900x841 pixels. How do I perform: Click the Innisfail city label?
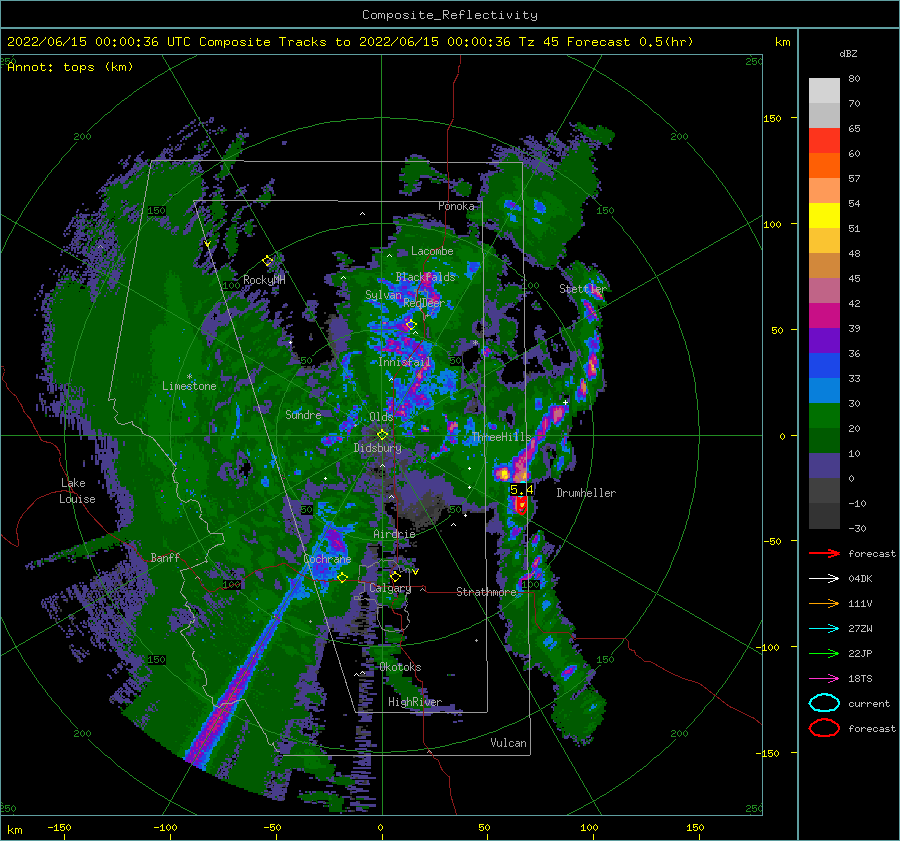[404, 362]
